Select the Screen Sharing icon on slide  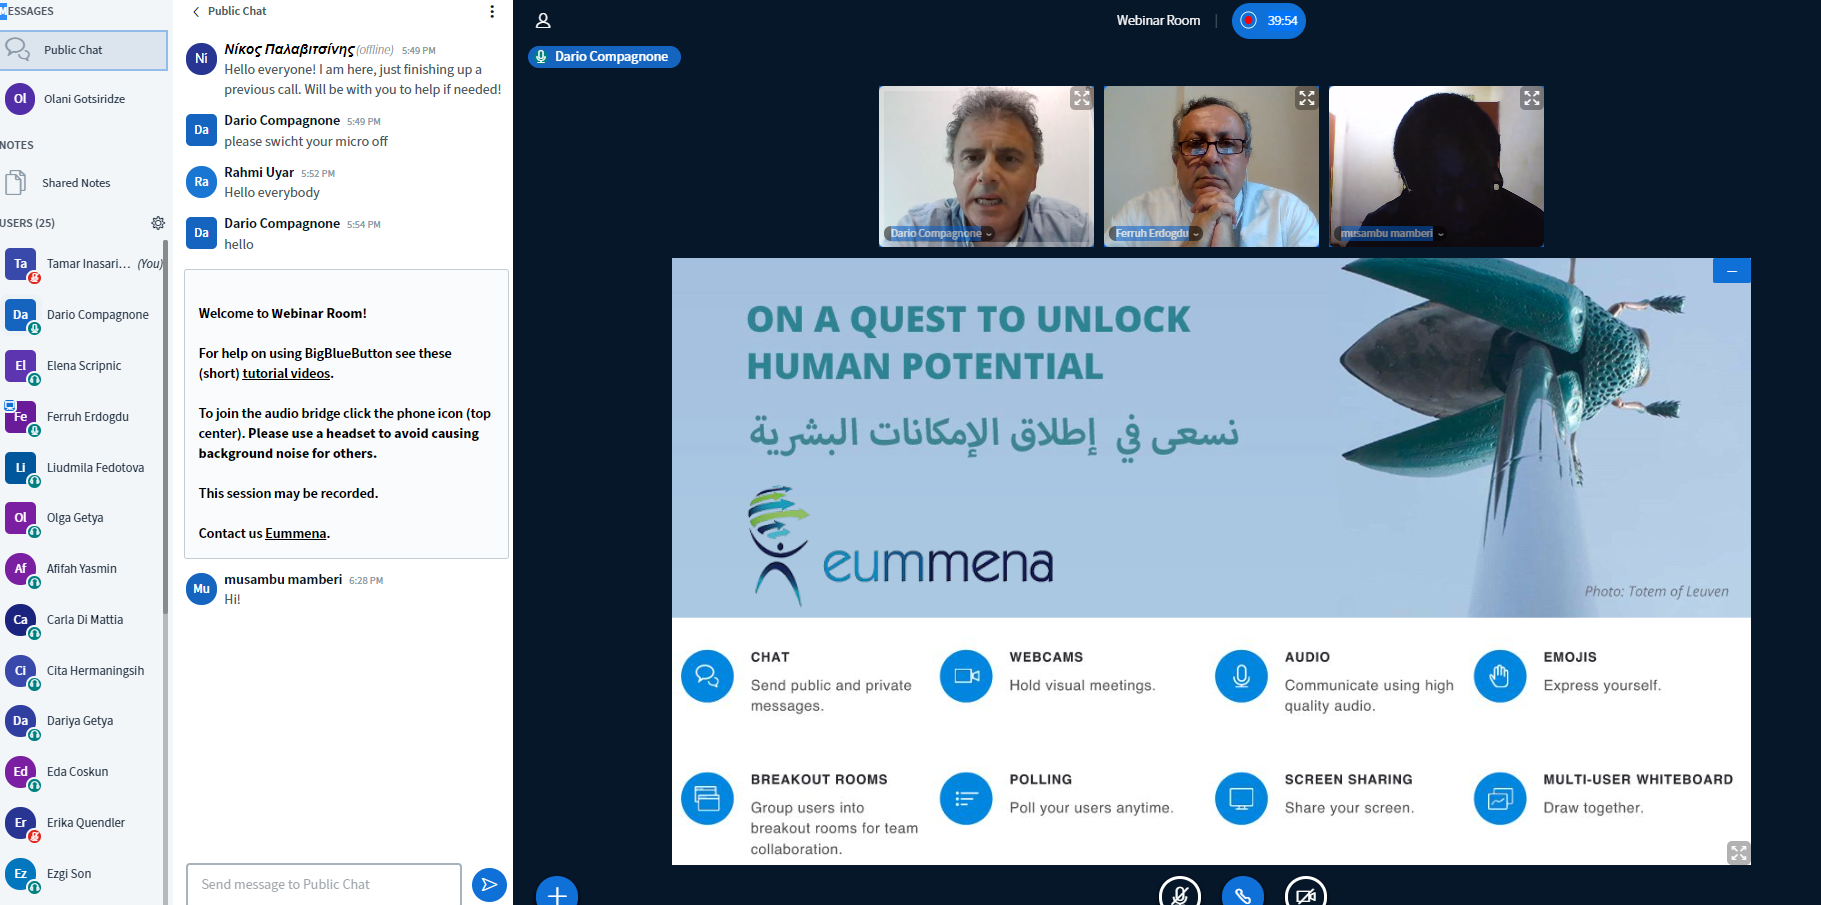1241,798
